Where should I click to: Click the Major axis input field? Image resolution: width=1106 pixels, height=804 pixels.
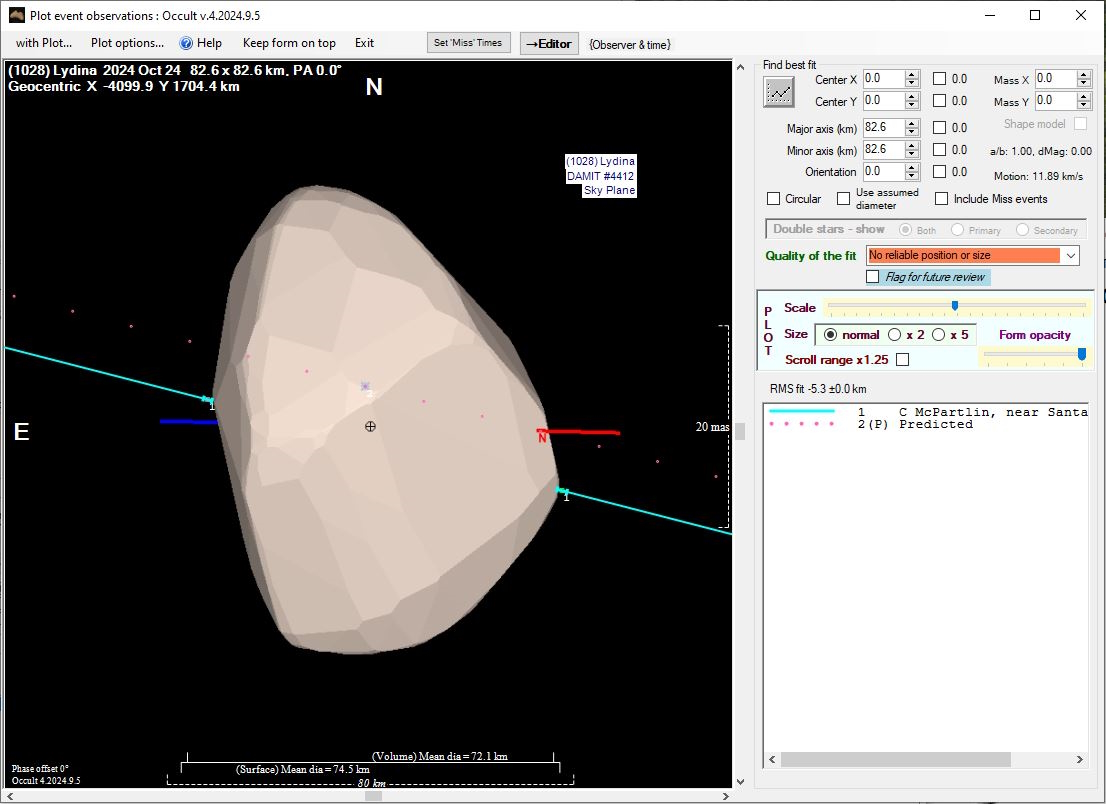[x=884, y=128]
